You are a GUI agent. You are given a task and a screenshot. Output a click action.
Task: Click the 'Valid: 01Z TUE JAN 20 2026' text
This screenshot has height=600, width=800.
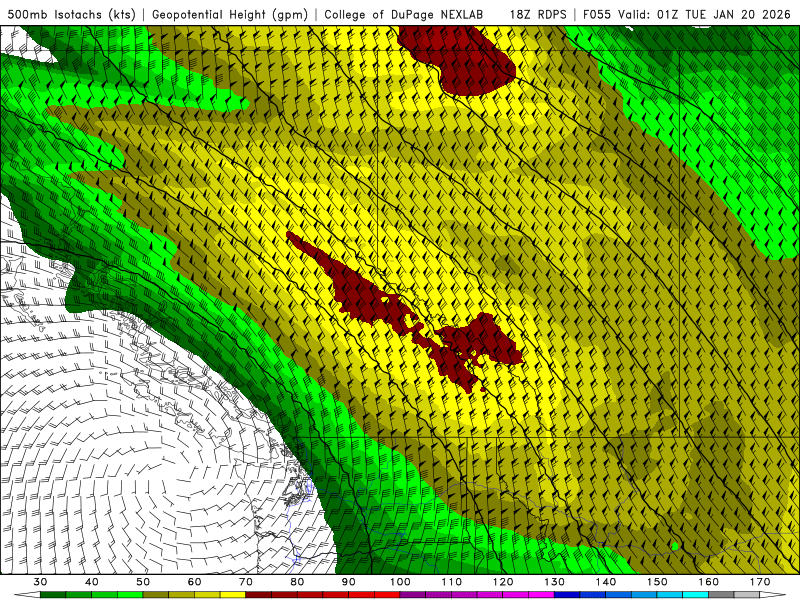tap(705, 14)
